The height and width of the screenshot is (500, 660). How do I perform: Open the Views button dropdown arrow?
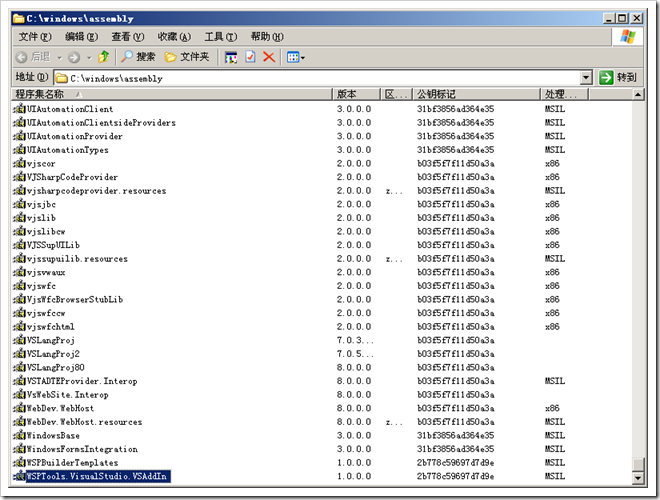(x=303, y=58)
